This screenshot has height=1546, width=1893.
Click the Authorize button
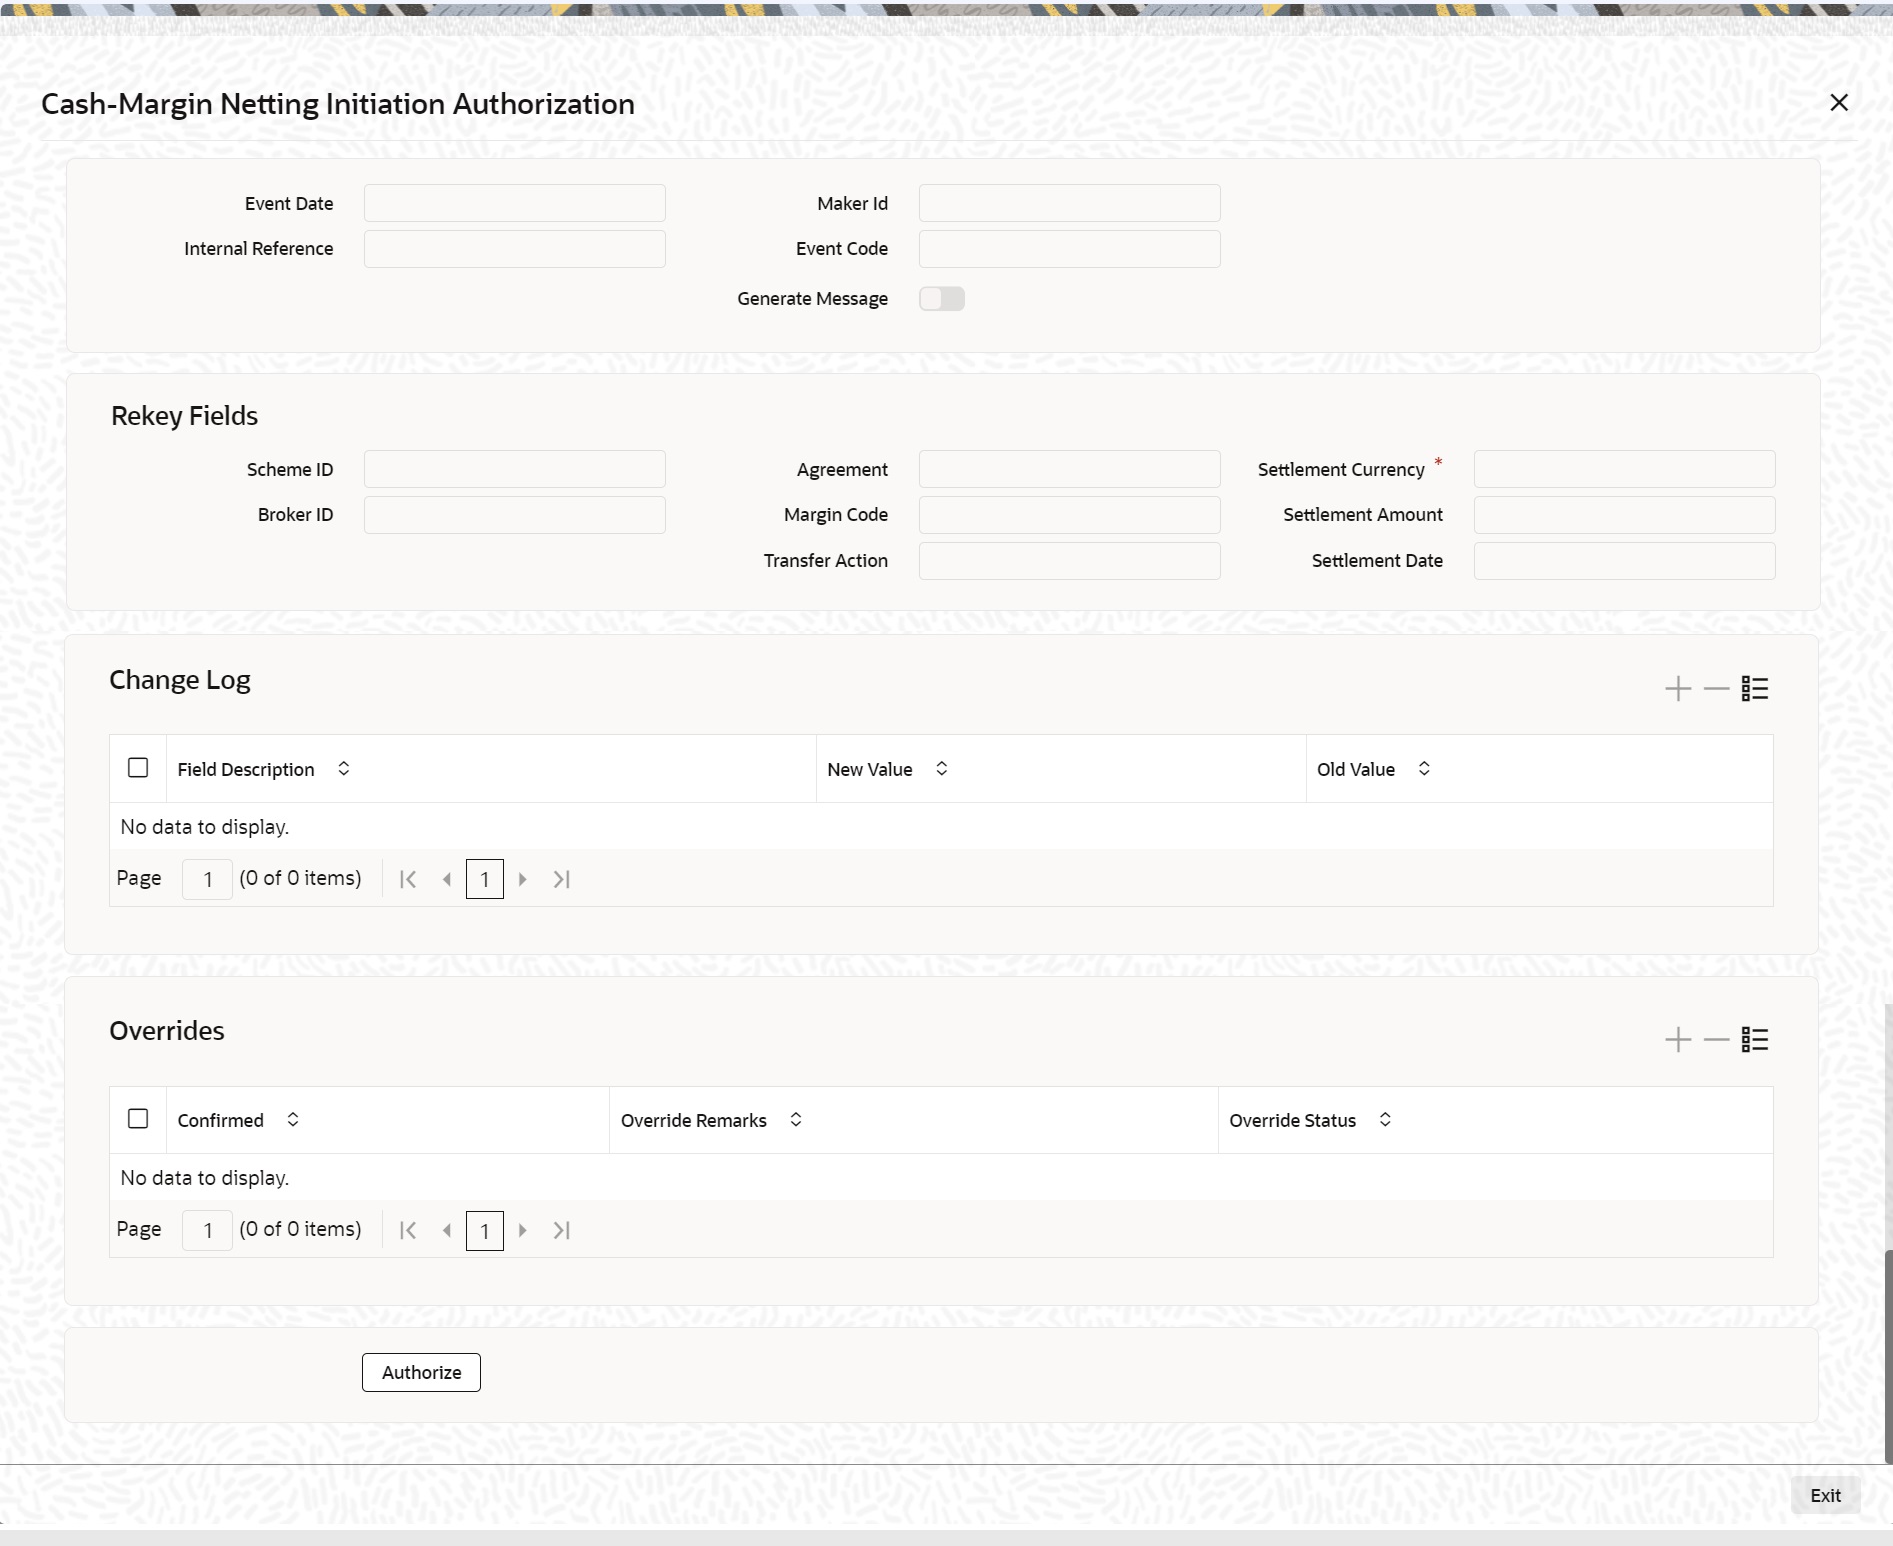click(421, 1372)
